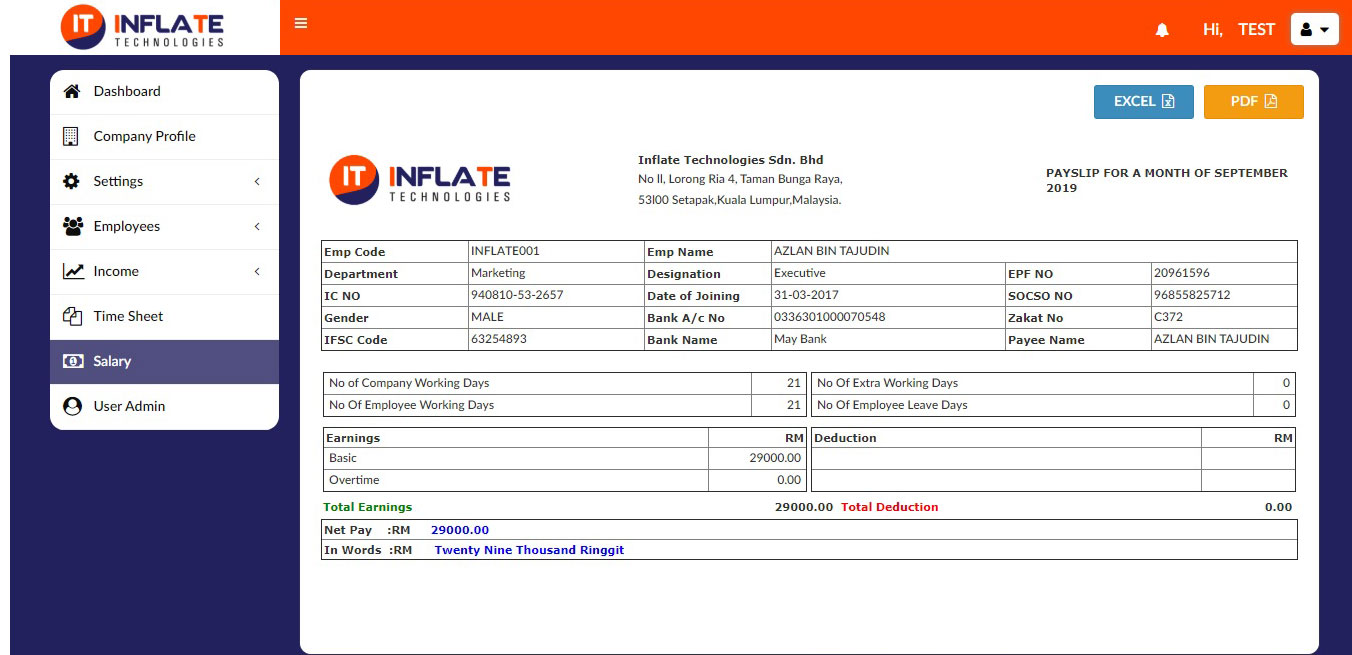Open the notification bell
1352x655 pixels.
(1162, 30)
